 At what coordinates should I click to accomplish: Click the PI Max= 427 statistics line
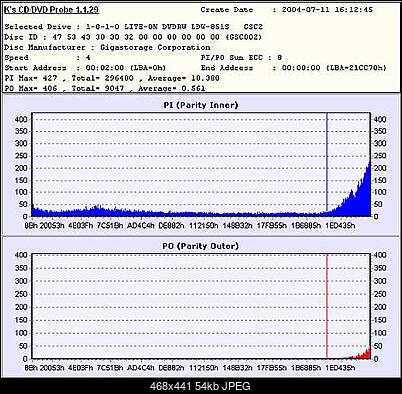click(112, 78)
